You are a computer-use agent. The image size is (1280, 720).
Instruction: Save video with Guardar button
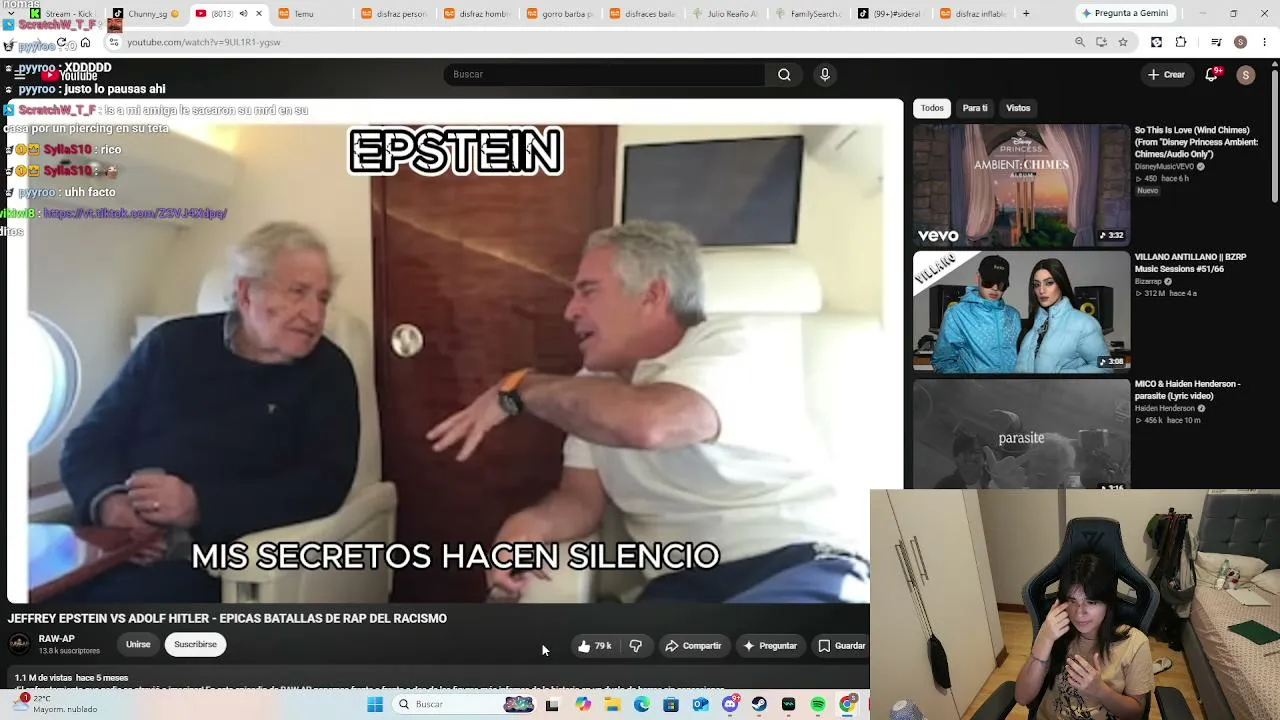pyautogui.click(x=841, y=646)
